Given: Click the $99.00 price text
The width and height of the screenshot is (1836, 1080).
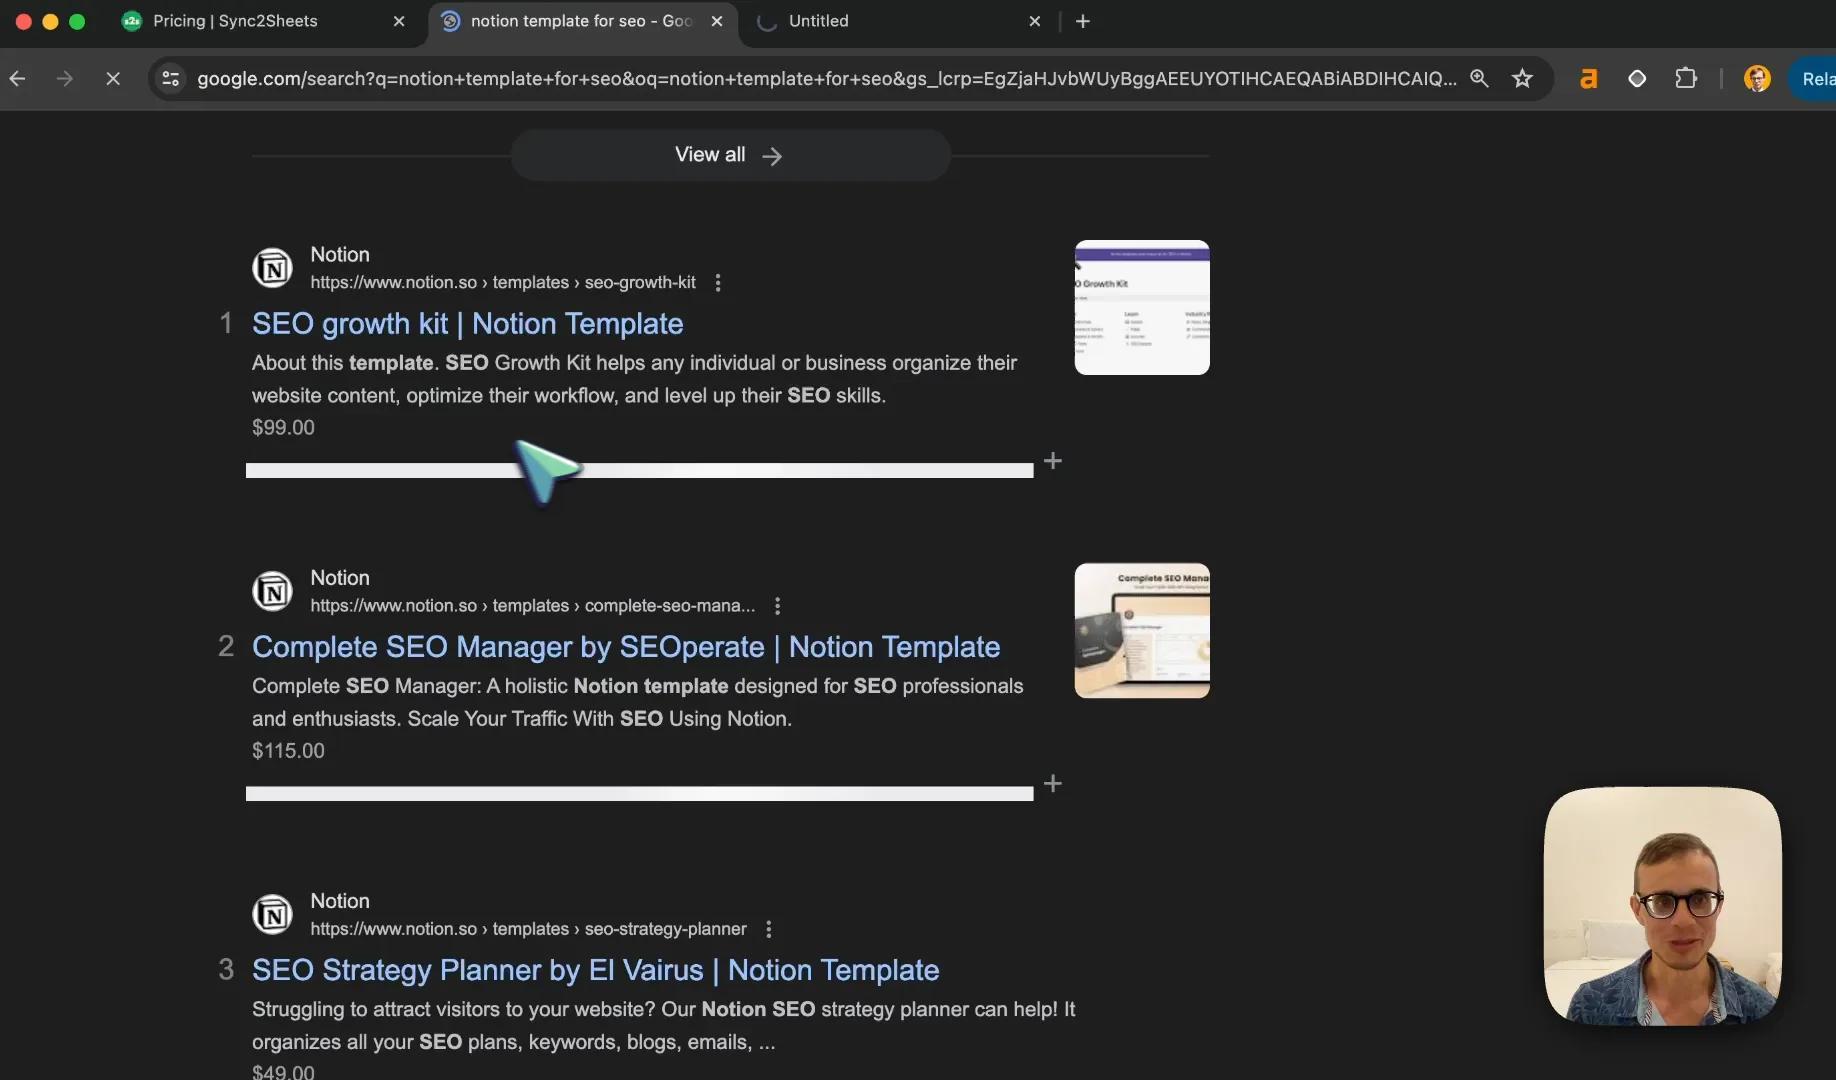Looking at the screenshot, I should pyautogui.click(x=283, y=428).
